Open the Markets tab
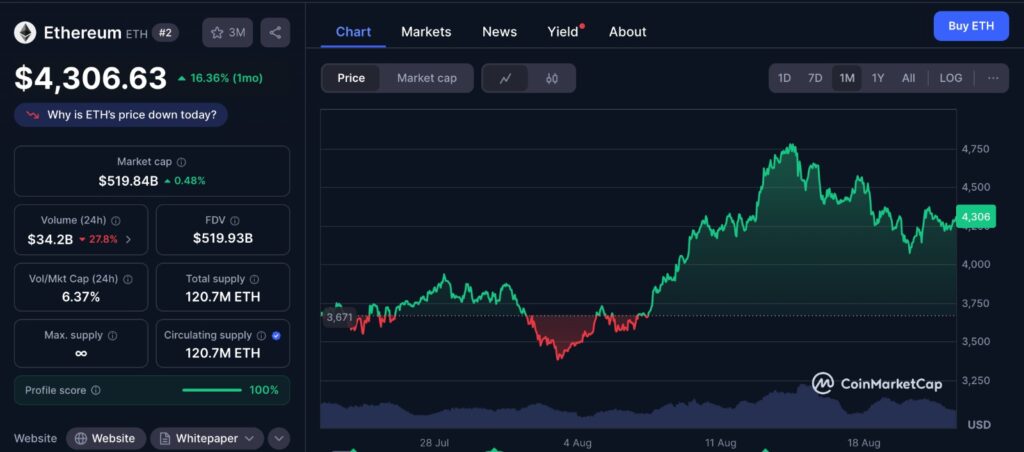This screenshot has height=452, width=1024. [426, 32]
